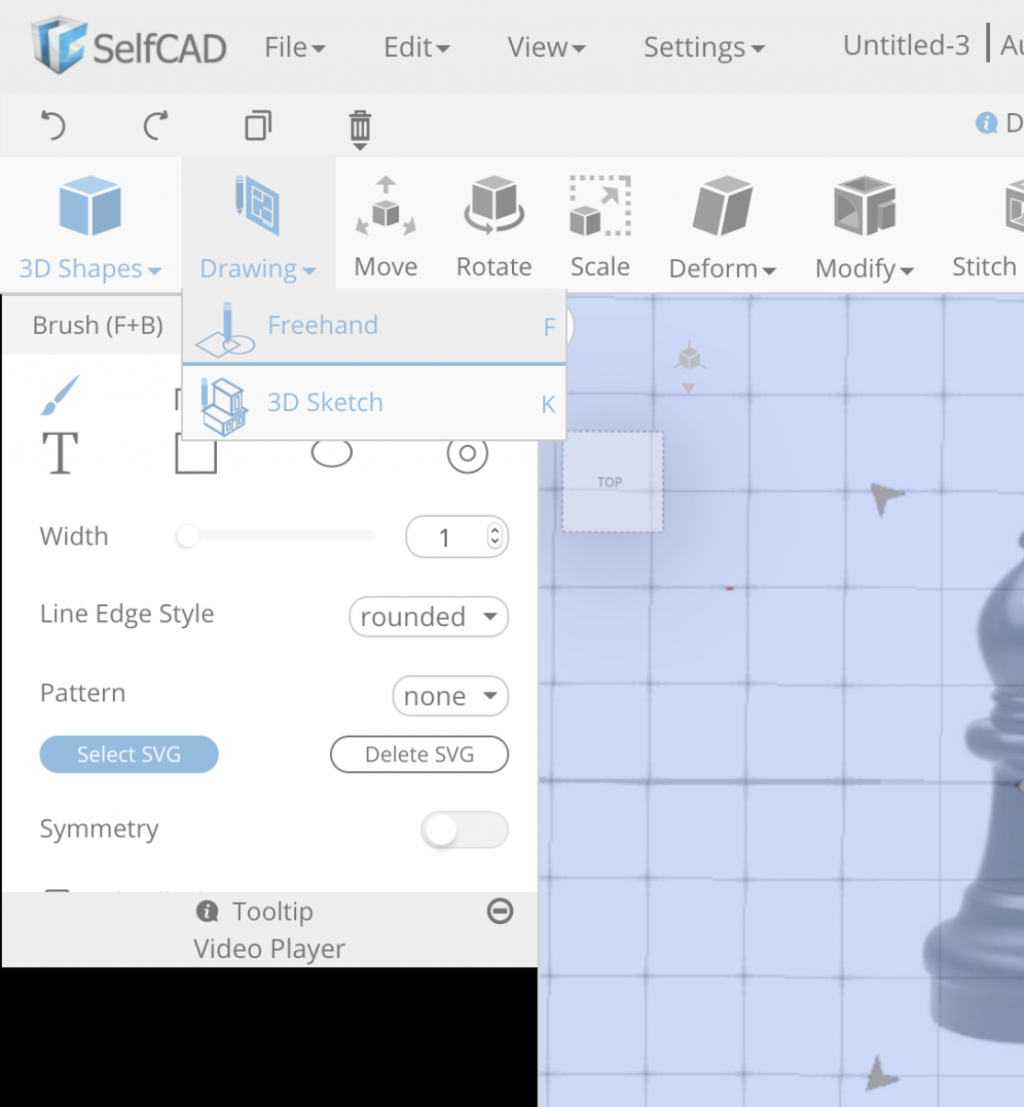Open the Pattern dropdown
This screenshot has width=1024, height=1107.
pos(450,696)
